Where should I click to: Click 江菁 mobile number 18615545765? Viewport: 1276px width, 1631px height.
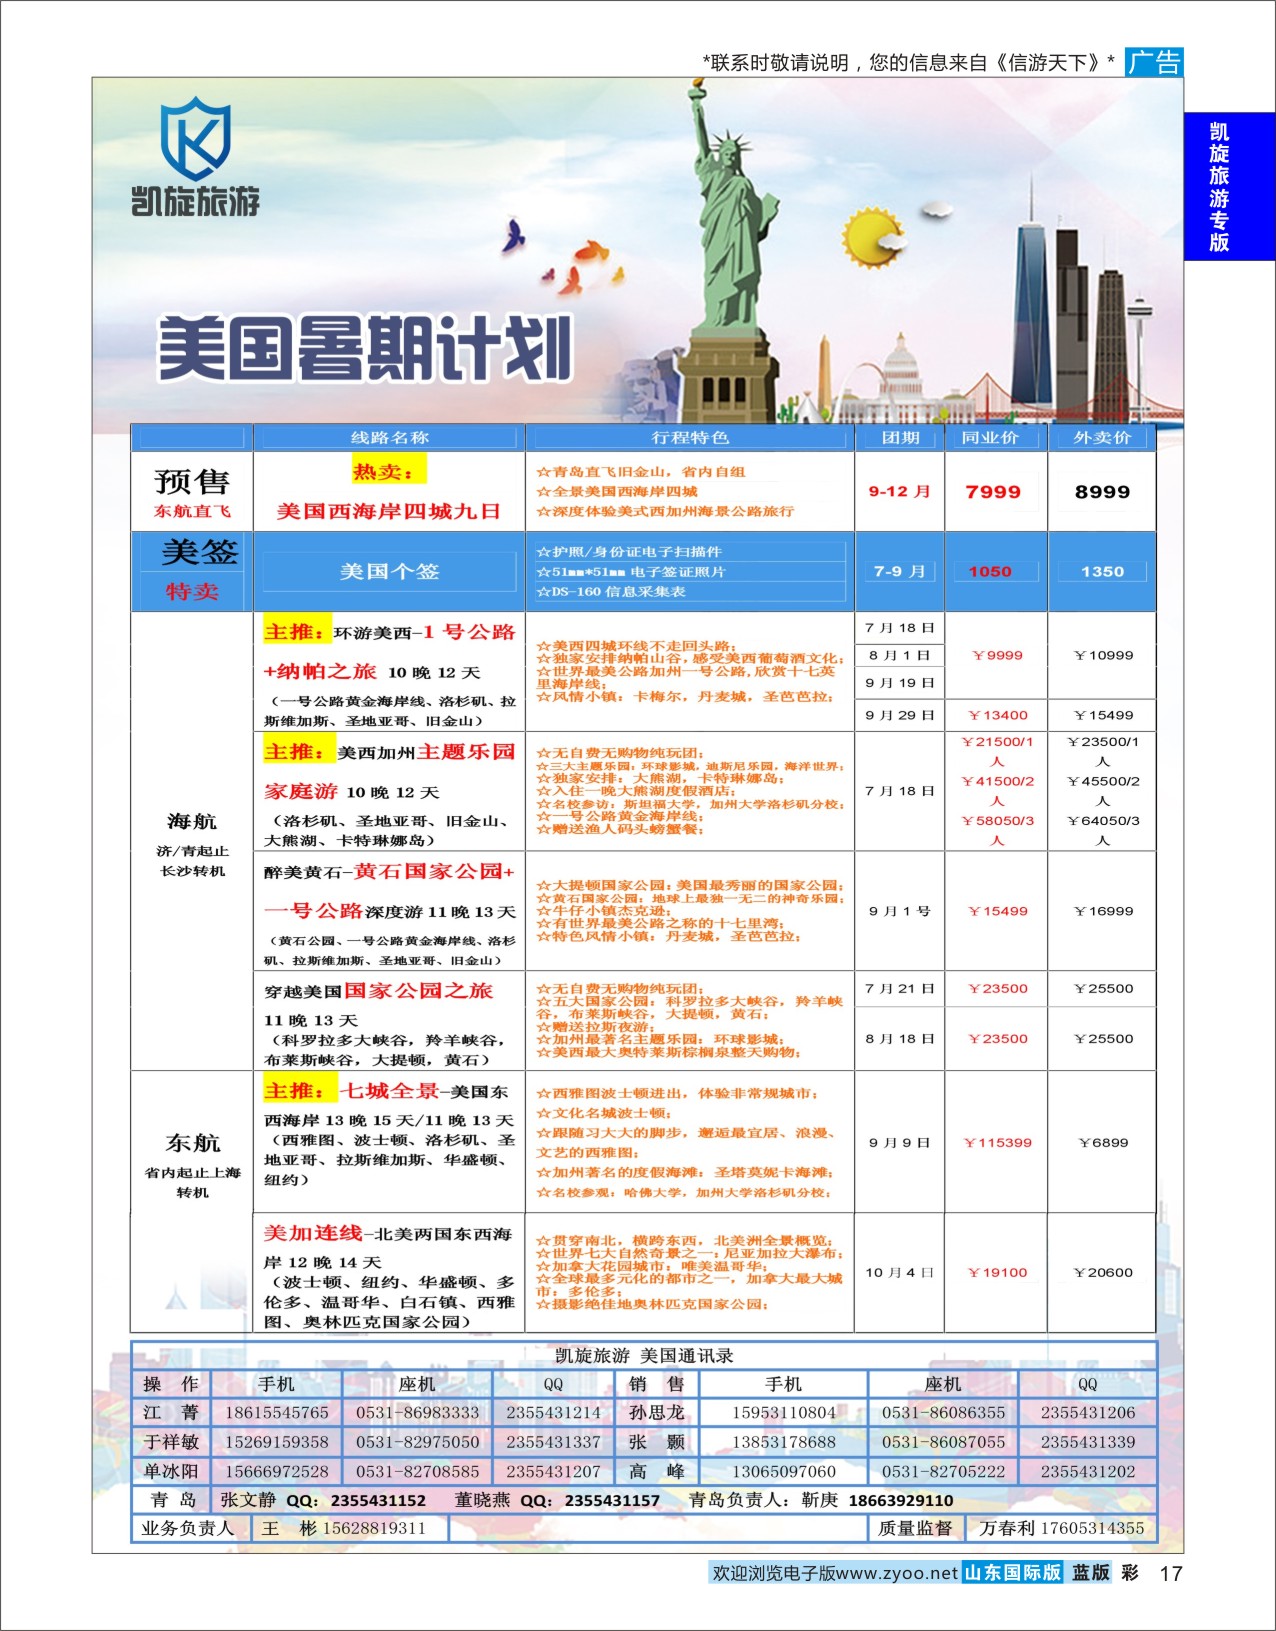(277, 1412)
